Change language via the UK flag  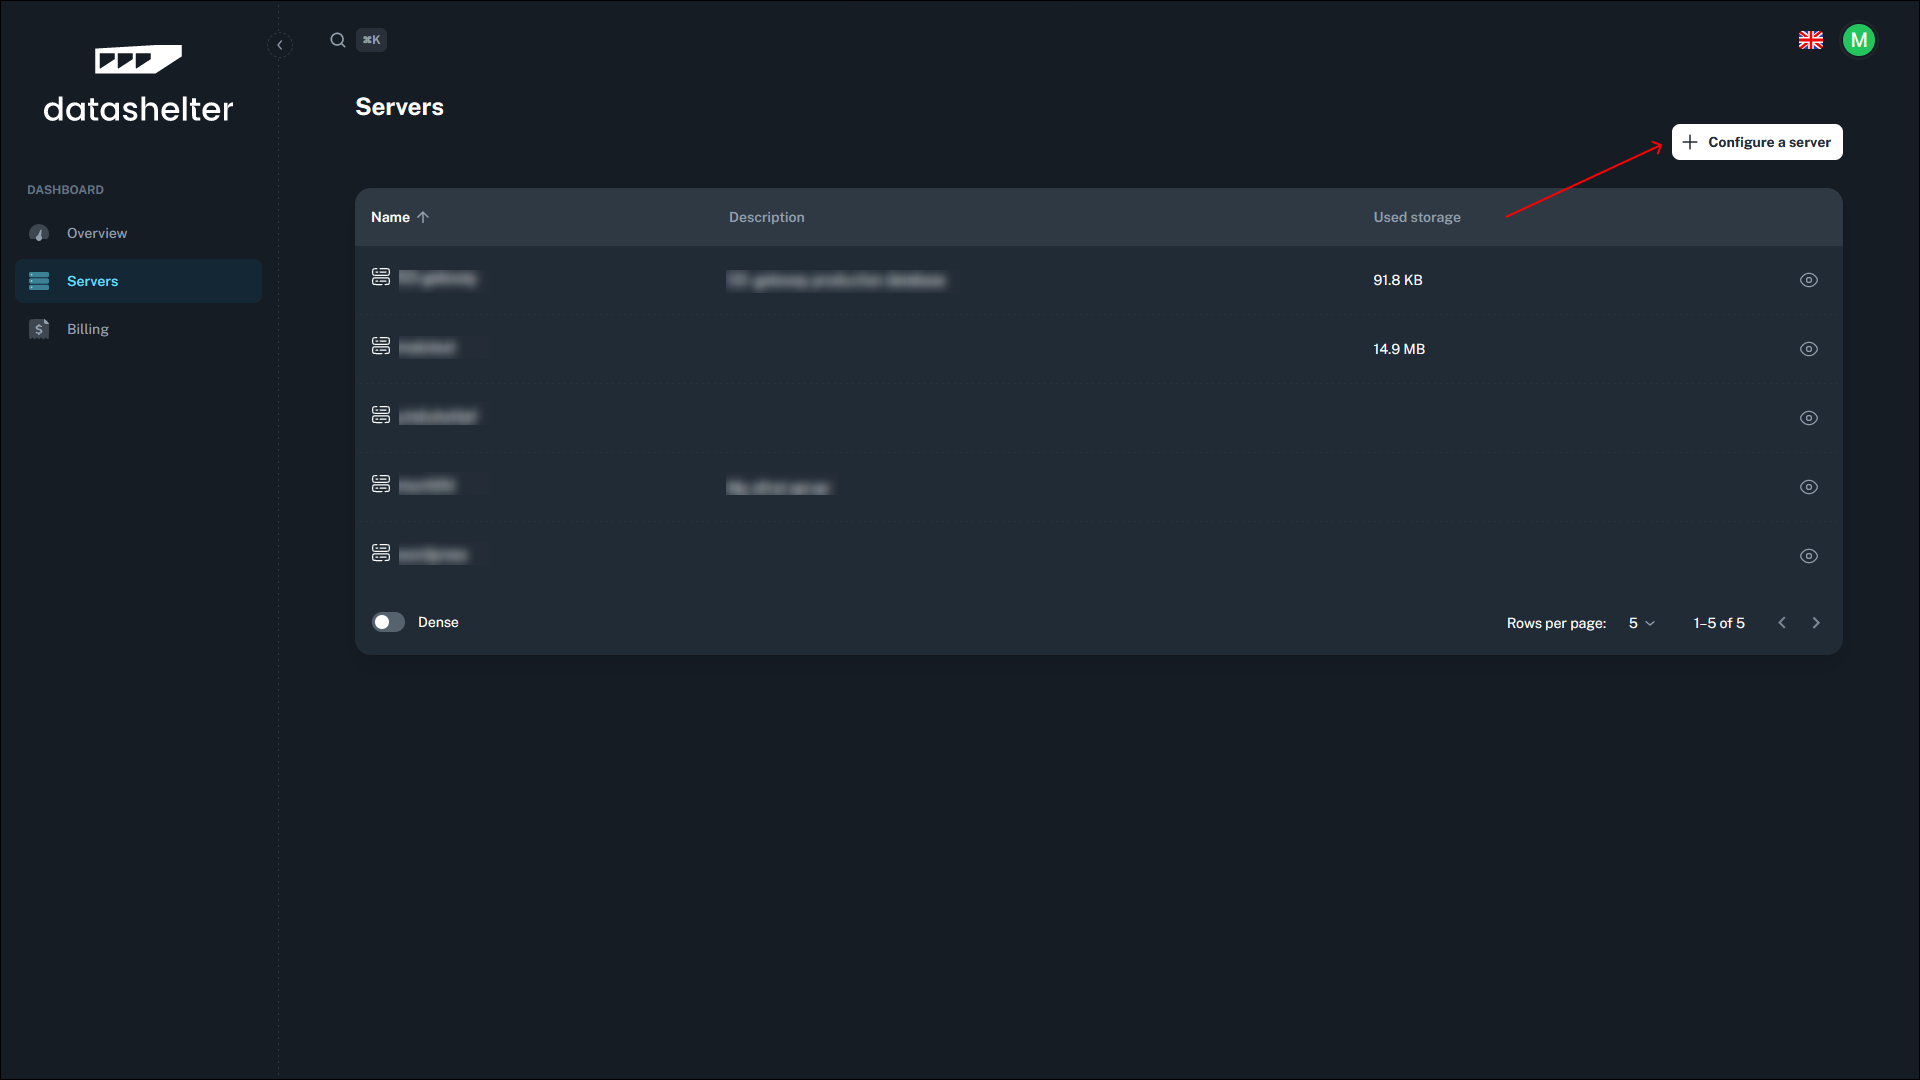coord(1810,40)
